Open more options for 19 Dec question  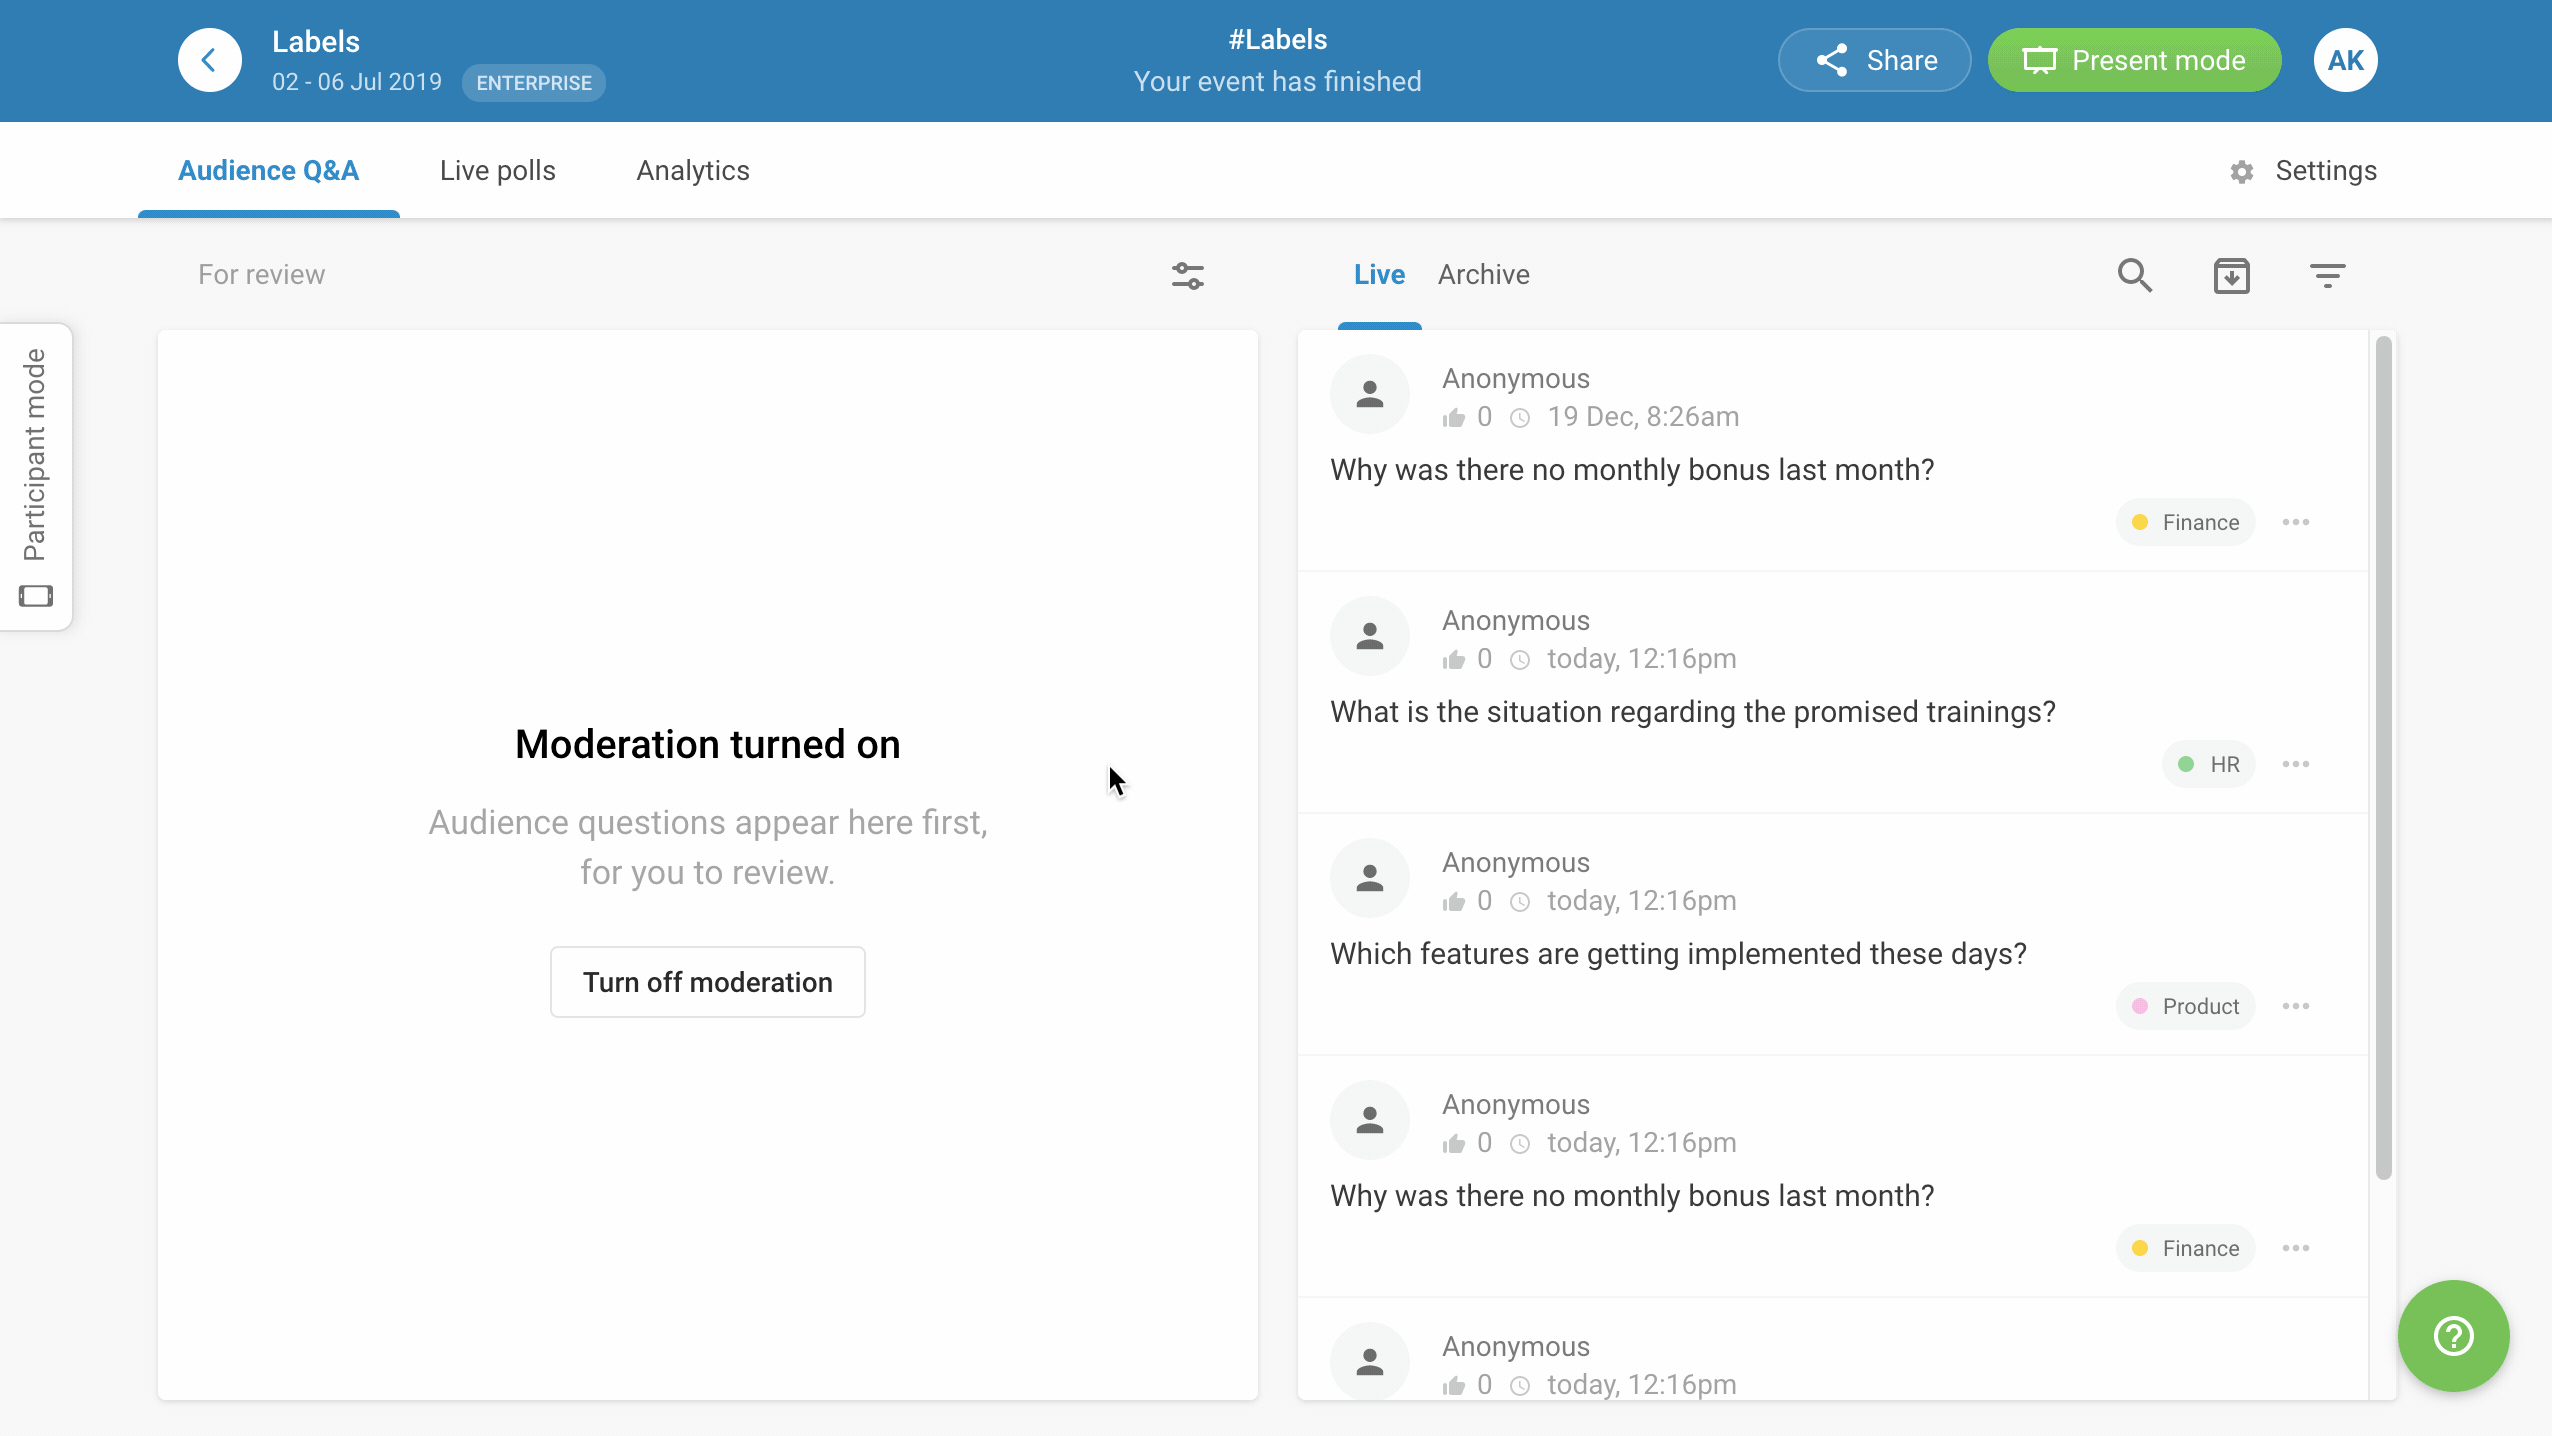tap(2295, 522)
